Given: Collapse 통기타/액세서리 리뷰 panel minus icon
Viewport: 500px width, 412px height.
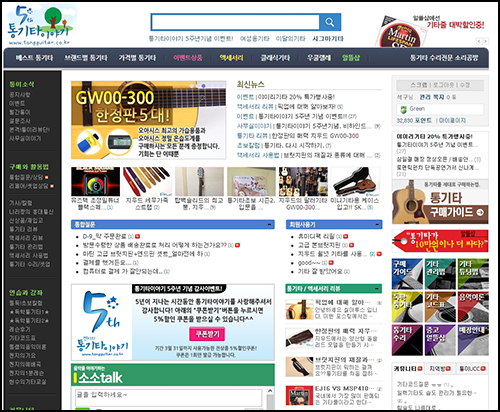Looking at the screenshot, I should click(377, 289).
